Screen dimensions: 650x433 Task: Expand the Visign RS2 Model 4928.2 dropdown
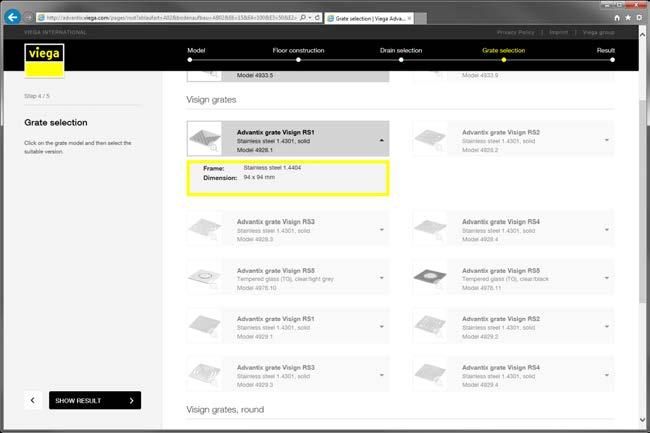(606, 140)
